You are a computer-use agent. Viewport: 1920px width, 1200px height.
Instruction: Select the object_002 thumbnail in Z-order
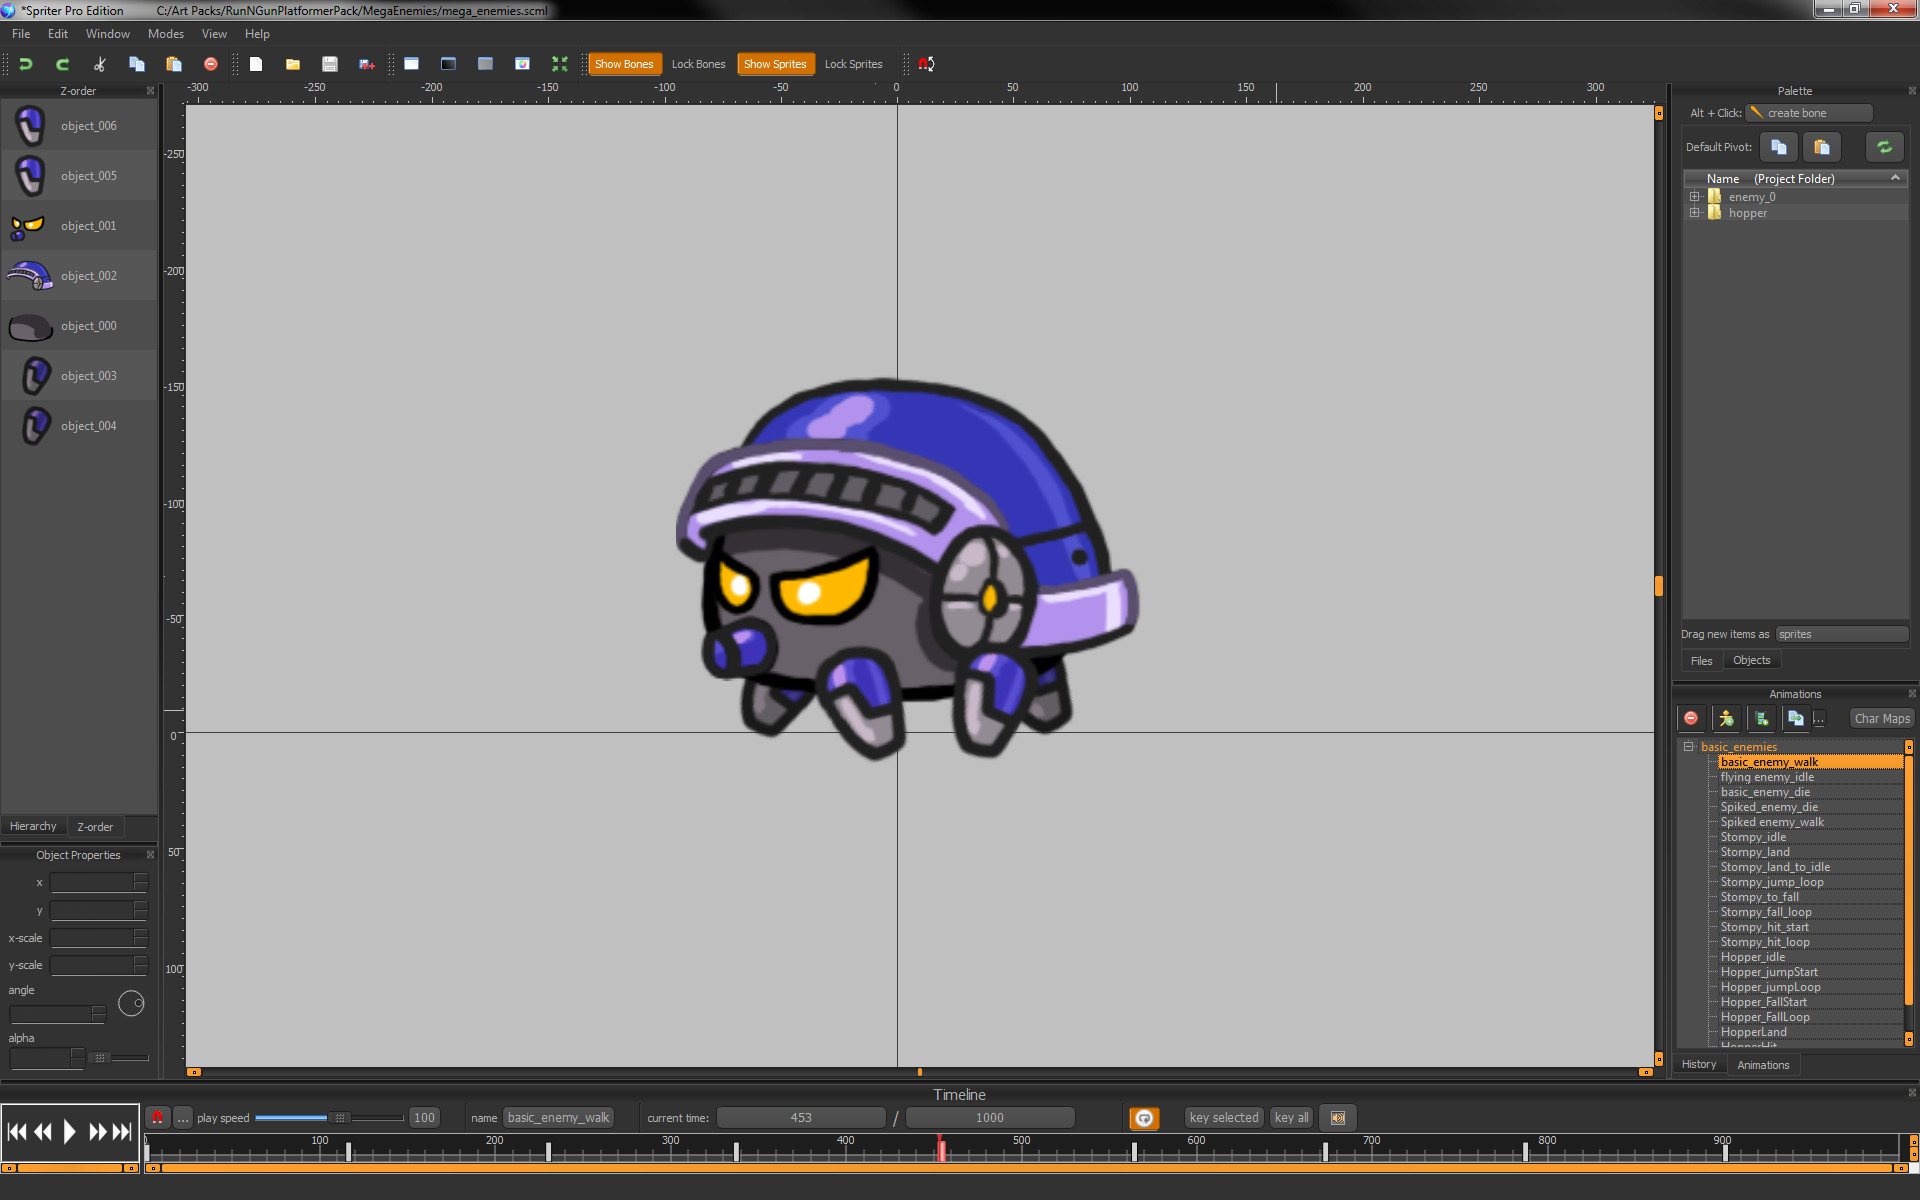pos(30,275)
